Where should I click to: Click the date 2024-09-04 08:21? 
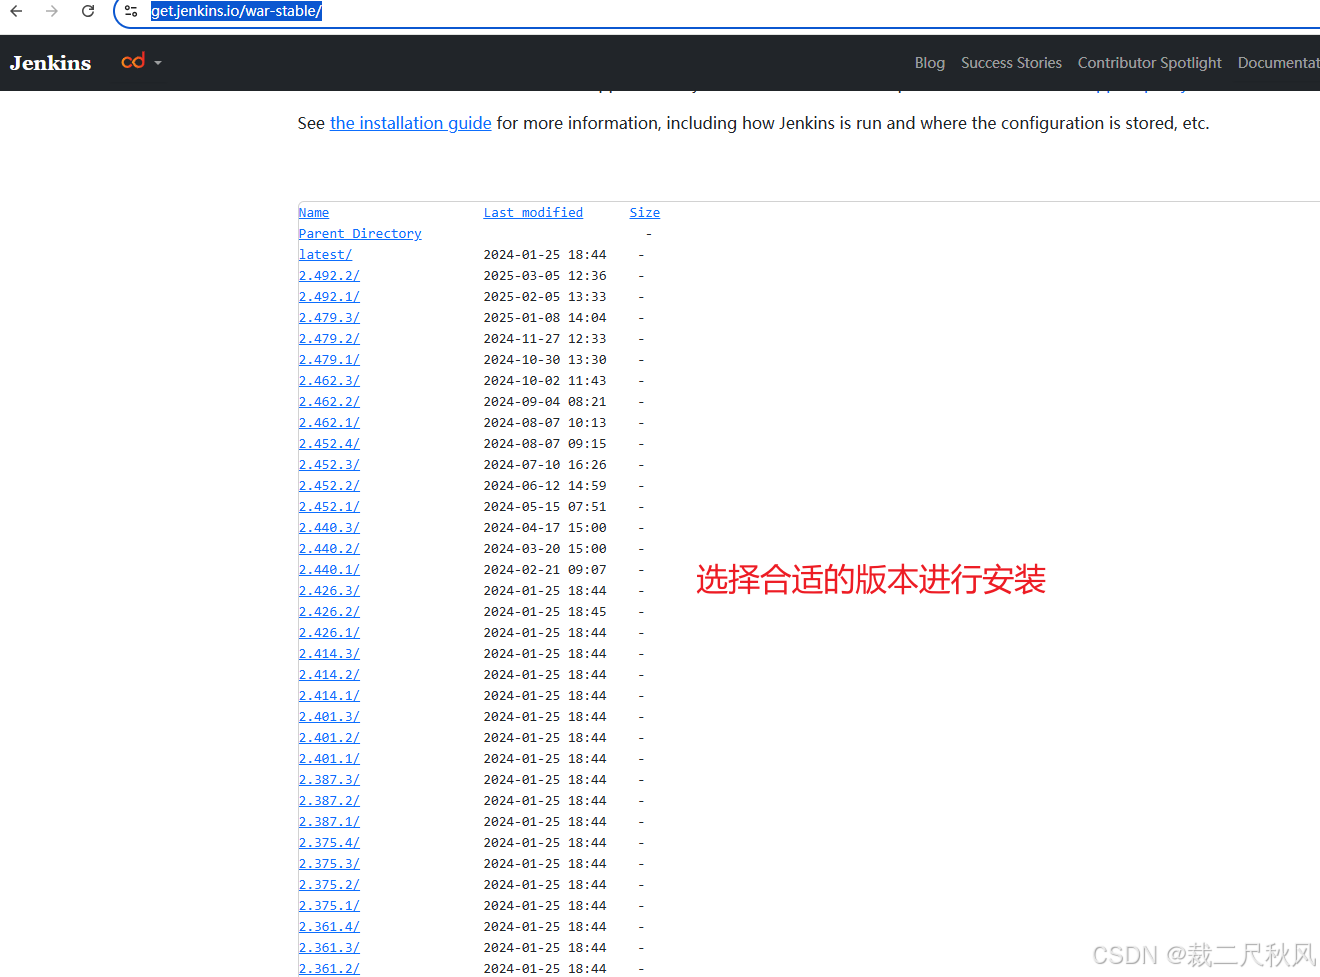(x=545, y=402)
